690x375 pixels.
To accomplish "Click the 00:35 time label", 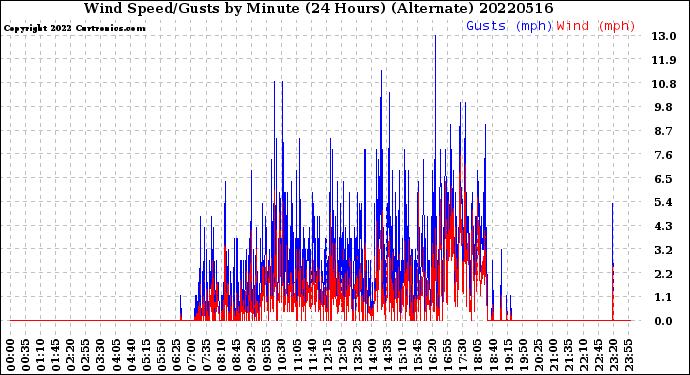I will pyautogui.click(x=26, y=355).
